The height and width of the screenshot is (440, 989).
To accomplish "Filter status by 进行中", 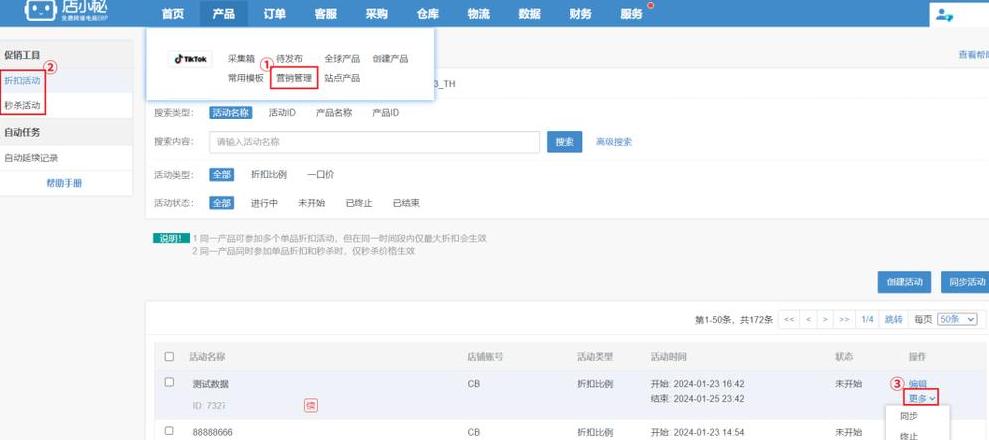I will pyautogui.click(x=264, y=203).
